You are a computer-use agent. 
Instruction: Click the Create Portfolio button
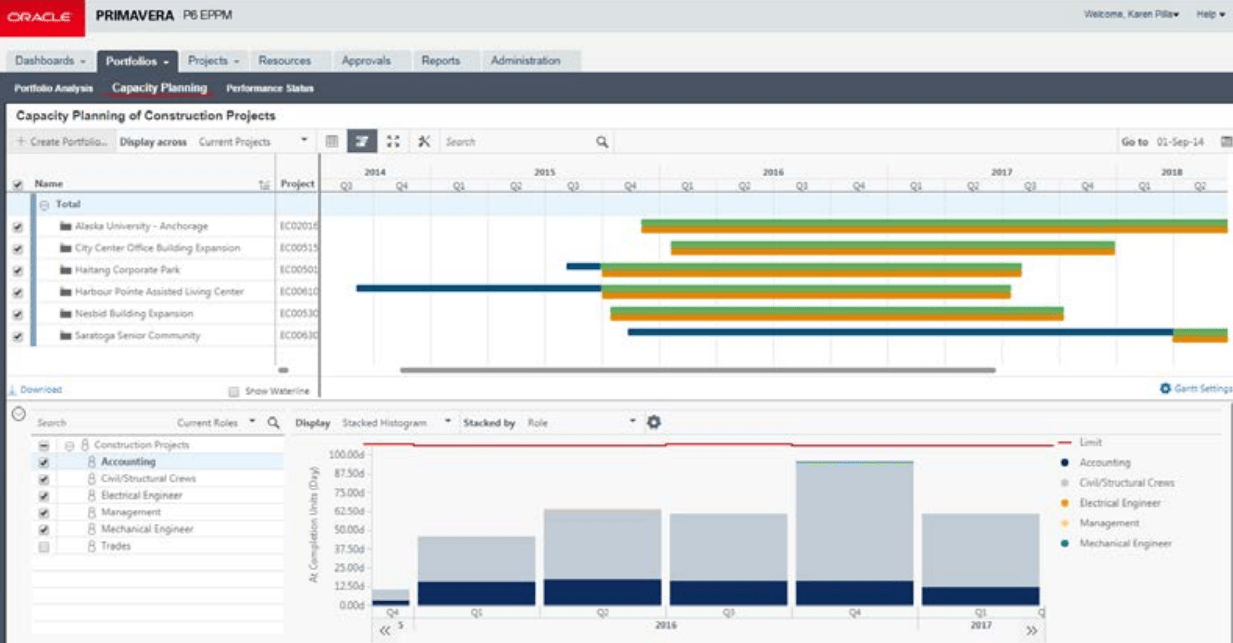click(62, 142)
